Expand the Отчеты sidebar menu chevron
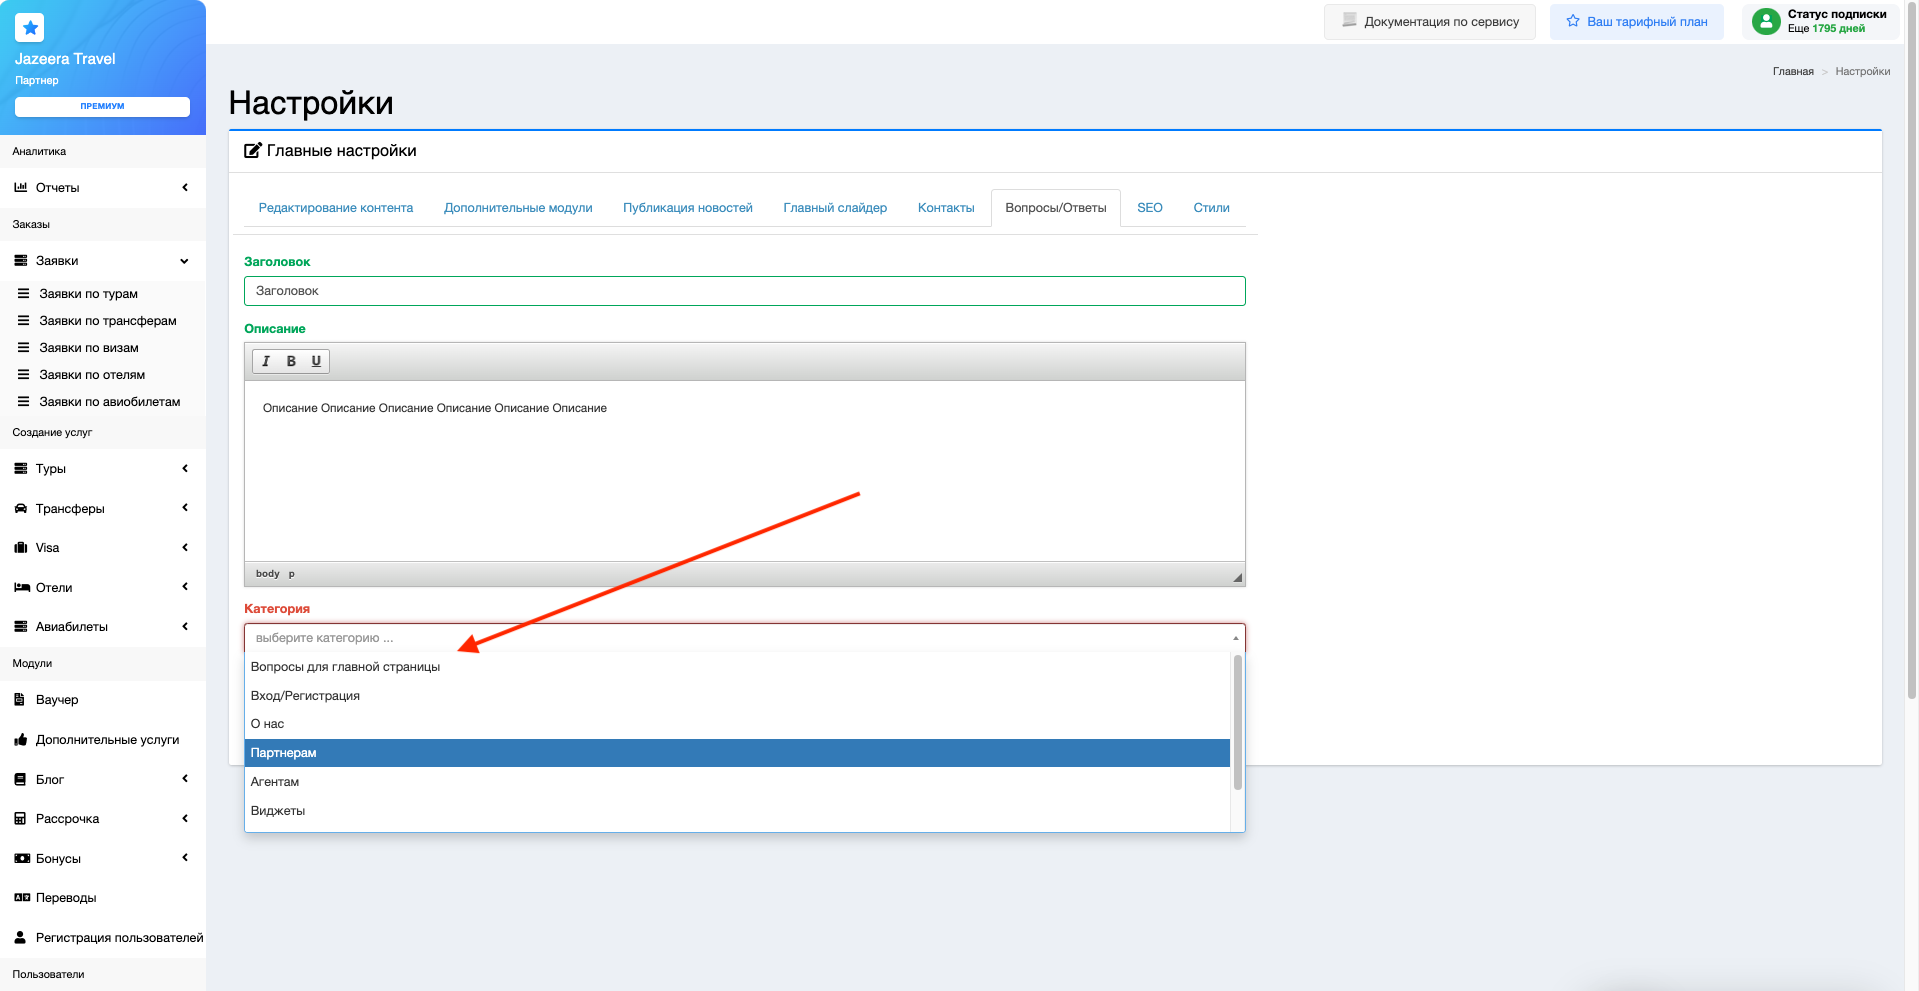The width and height of the screenshot is (1919, 991). coord(185,188)
